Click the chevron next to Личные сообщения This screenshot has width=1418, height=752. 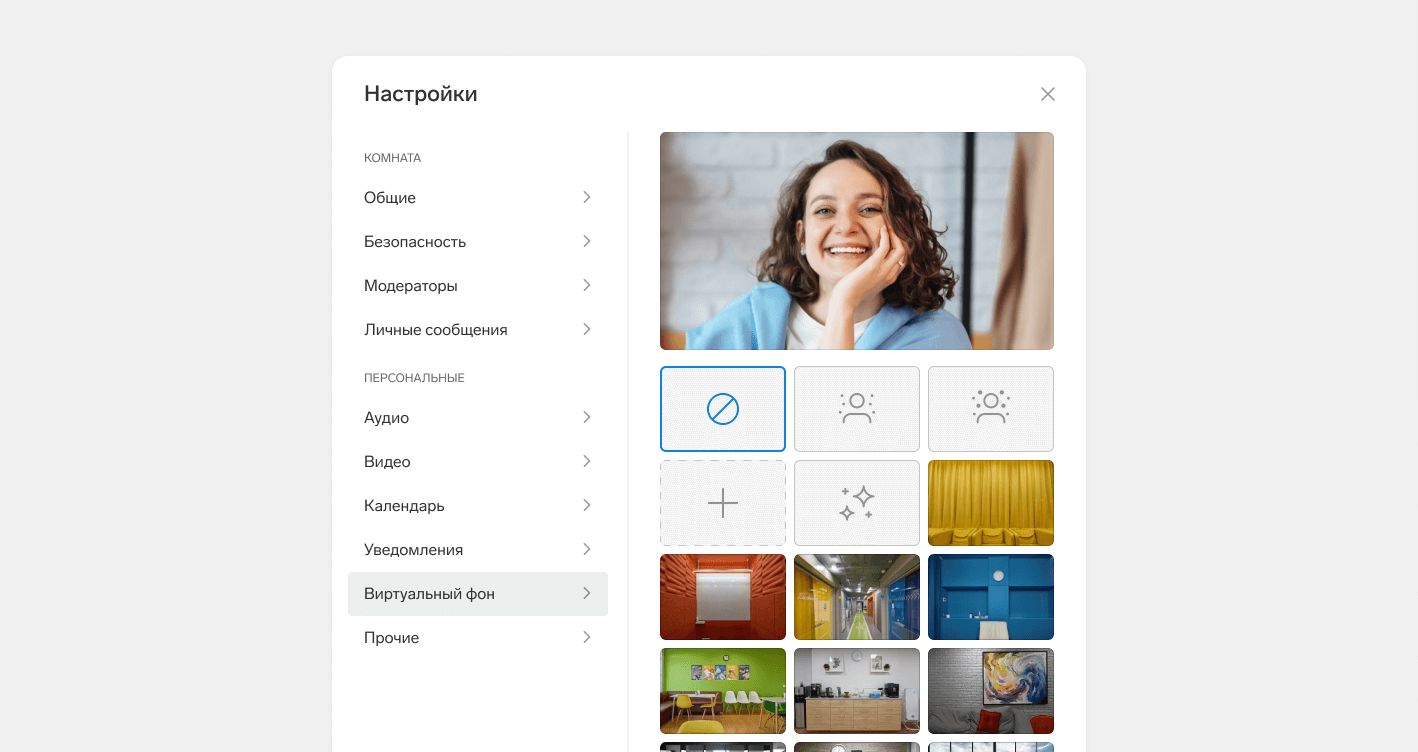click(x=587, y=329)
